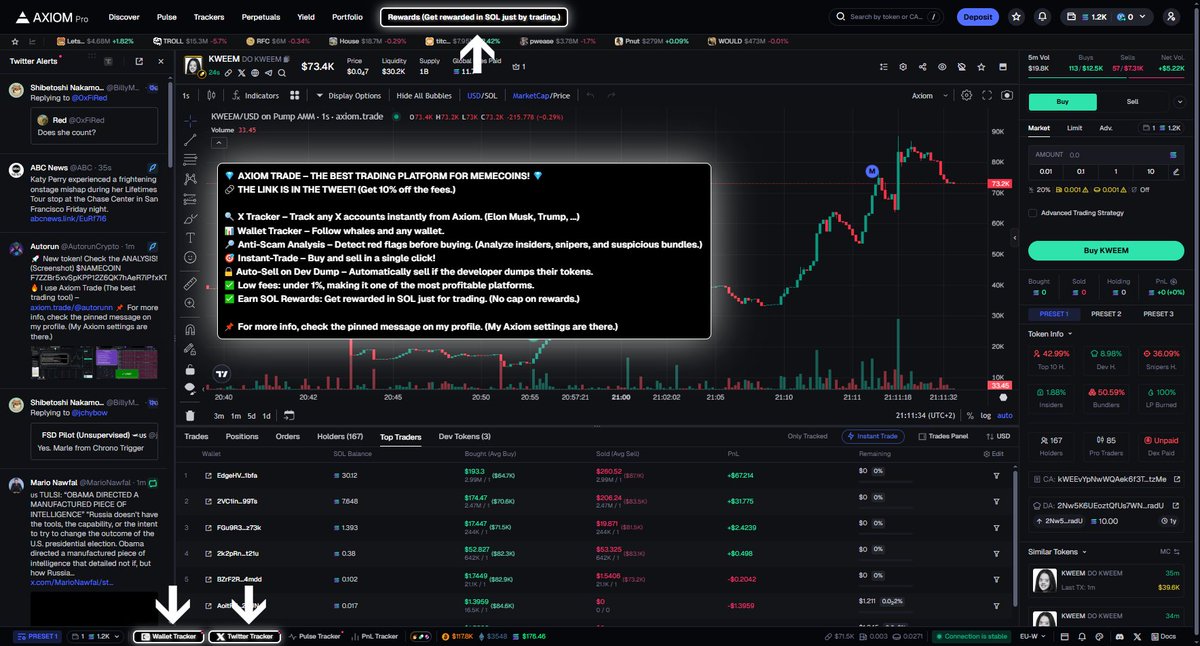Take a chart snapshot with camera icon
This screenshot has height=646, width=1200.
click(1007, 95)
